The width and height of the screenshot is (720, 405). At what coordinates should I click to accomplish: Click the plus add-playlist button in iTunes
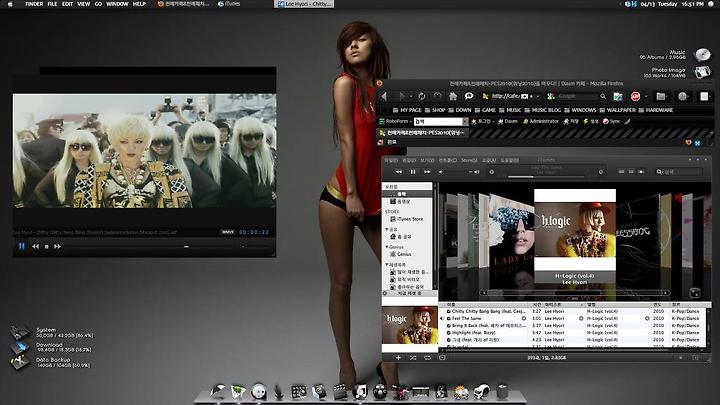coord(398,357)
